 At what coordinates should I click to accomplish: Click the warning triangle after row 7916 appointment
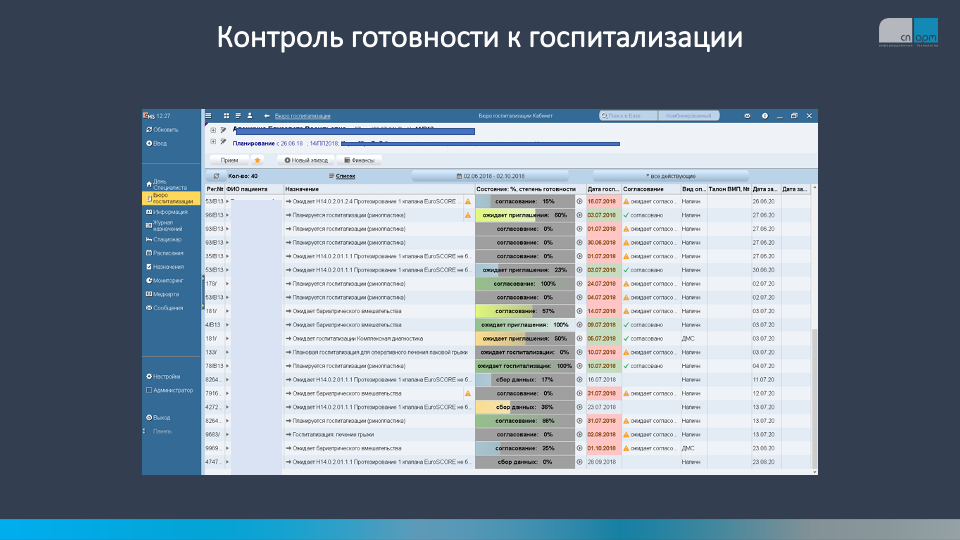point(468,393)
